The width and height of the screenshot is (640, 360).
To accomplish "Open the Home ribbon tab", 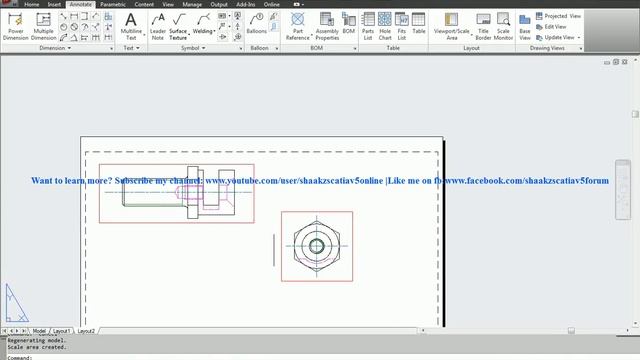I will click(x=31, y=4).
